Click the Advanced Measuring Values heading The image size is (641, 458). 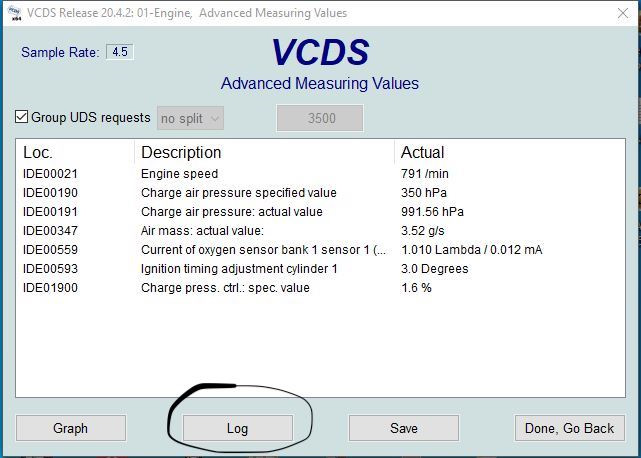320,83
